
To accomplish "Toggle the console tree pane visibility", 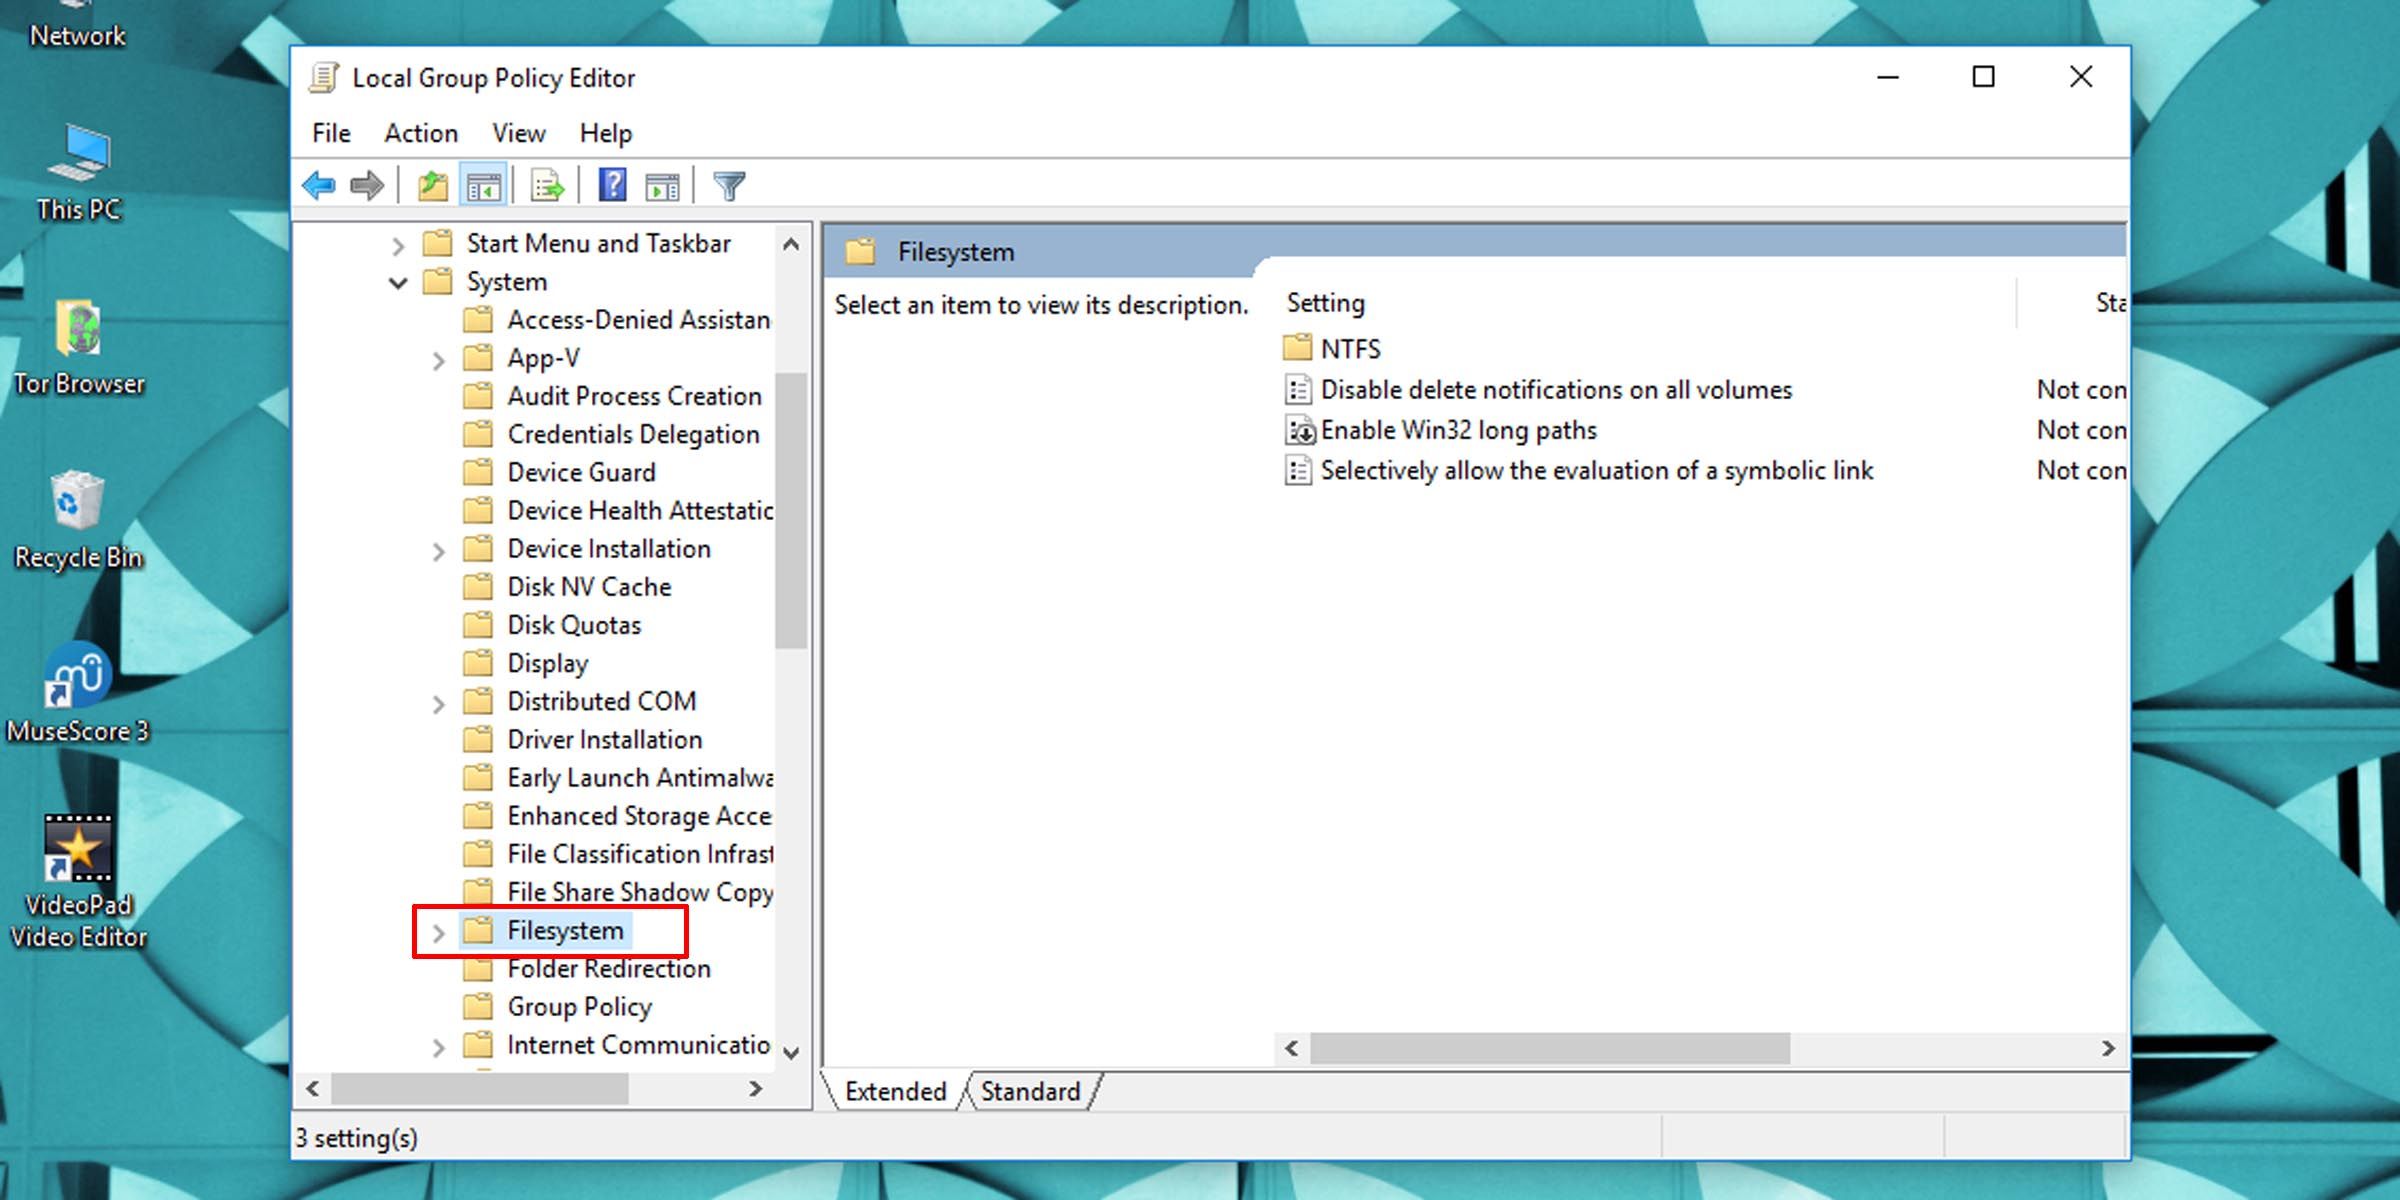I will [x=483, y=184].
